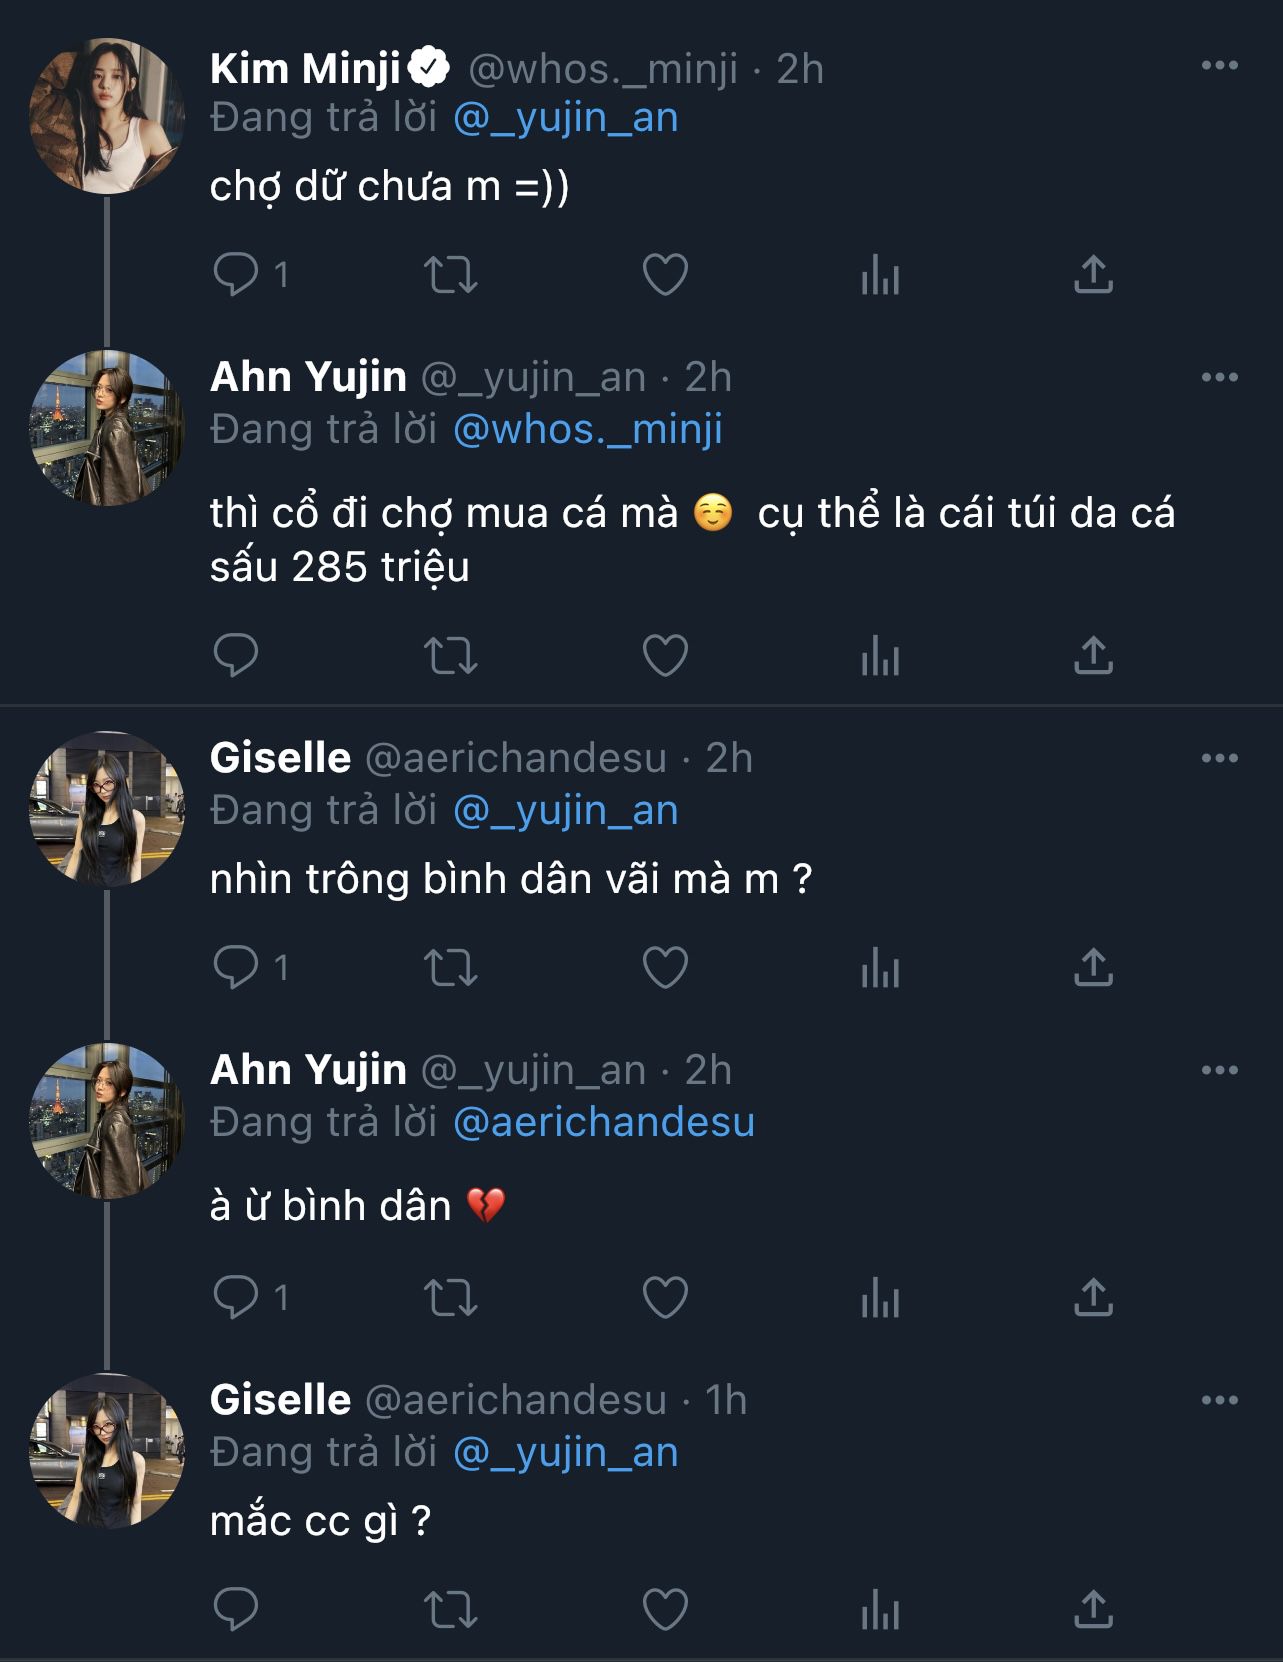Open the @aerichandesu mention link
Viewport: 1283px width, 1662px height.
604,1122
